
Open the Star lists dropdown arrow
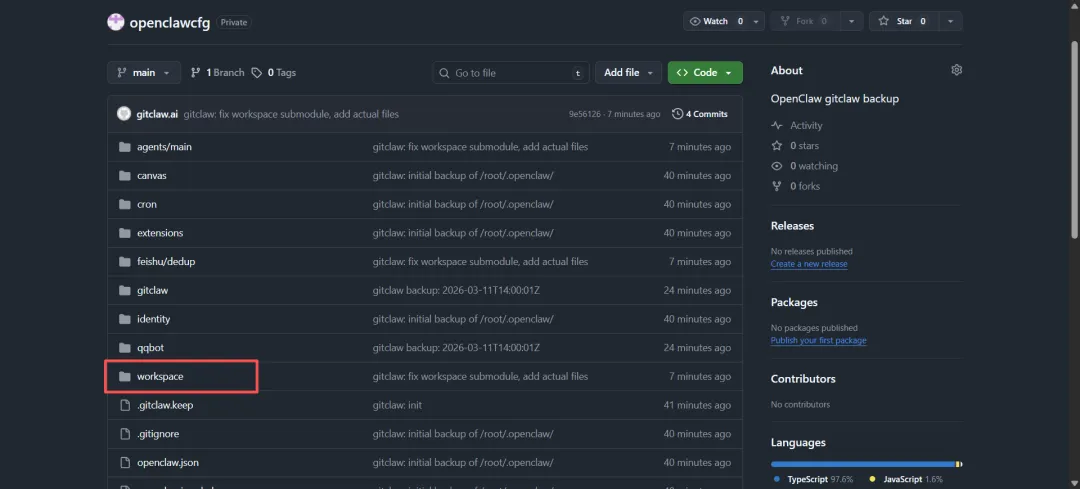[951, 21]
